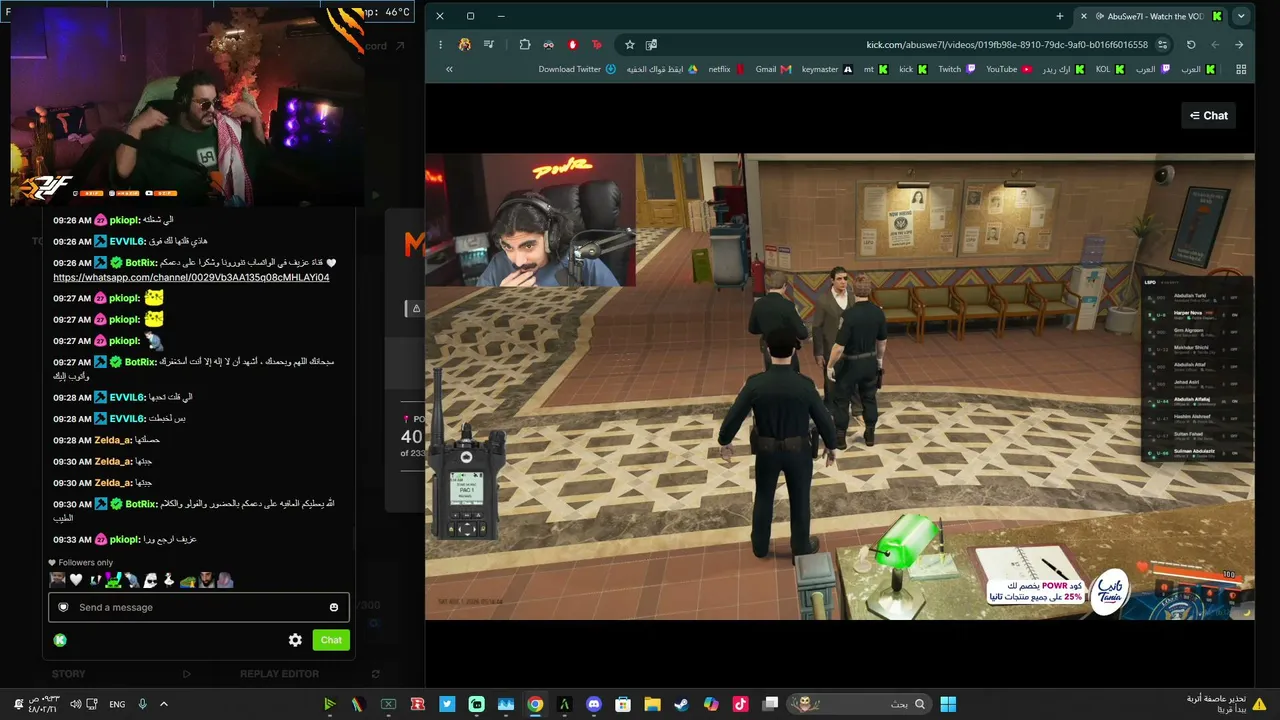Open the site information icon in address bar
1280x720 pixels.
pos(1162,44)
